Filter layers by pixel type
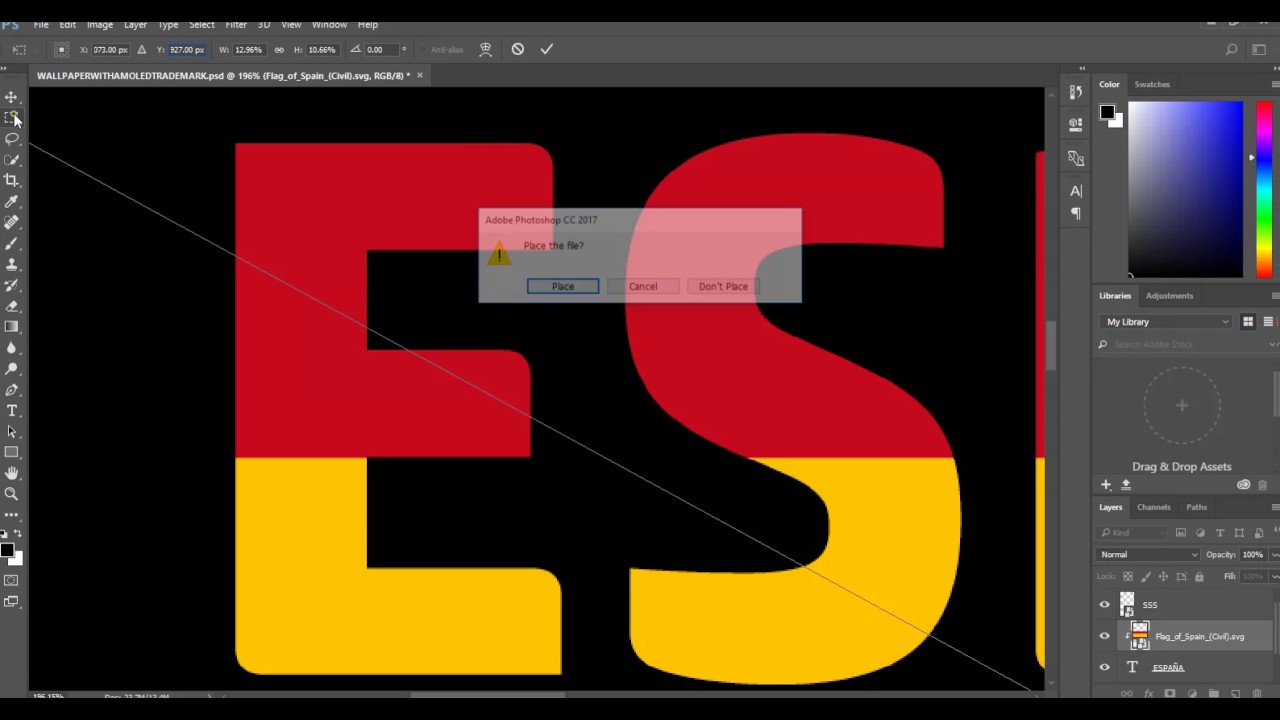The width and height of the screenshot is (1280, 720). click(x=1181, y=533)
